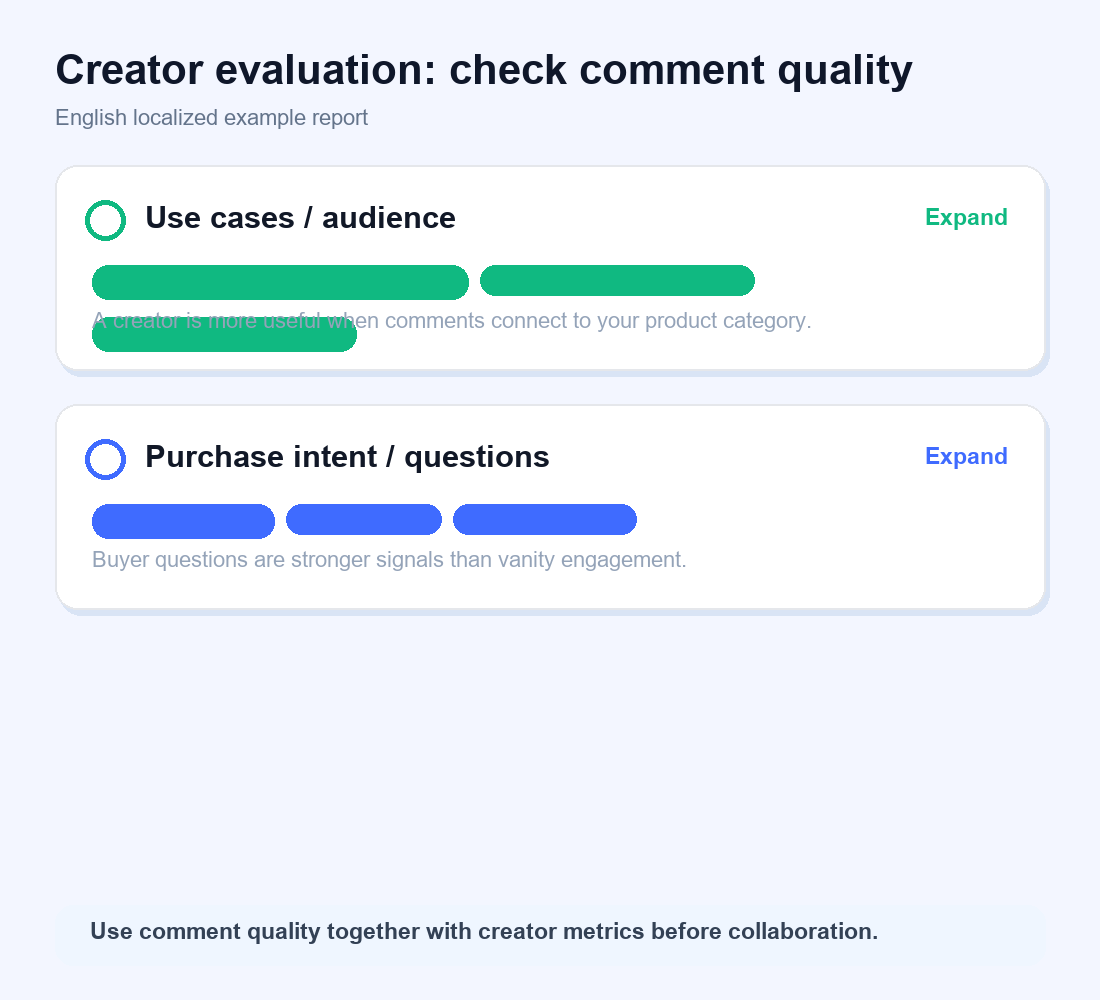Screen dimensions: 1100x1000
Task: Select the middle blue pill under Purchase intent
Action: [364, 519]
